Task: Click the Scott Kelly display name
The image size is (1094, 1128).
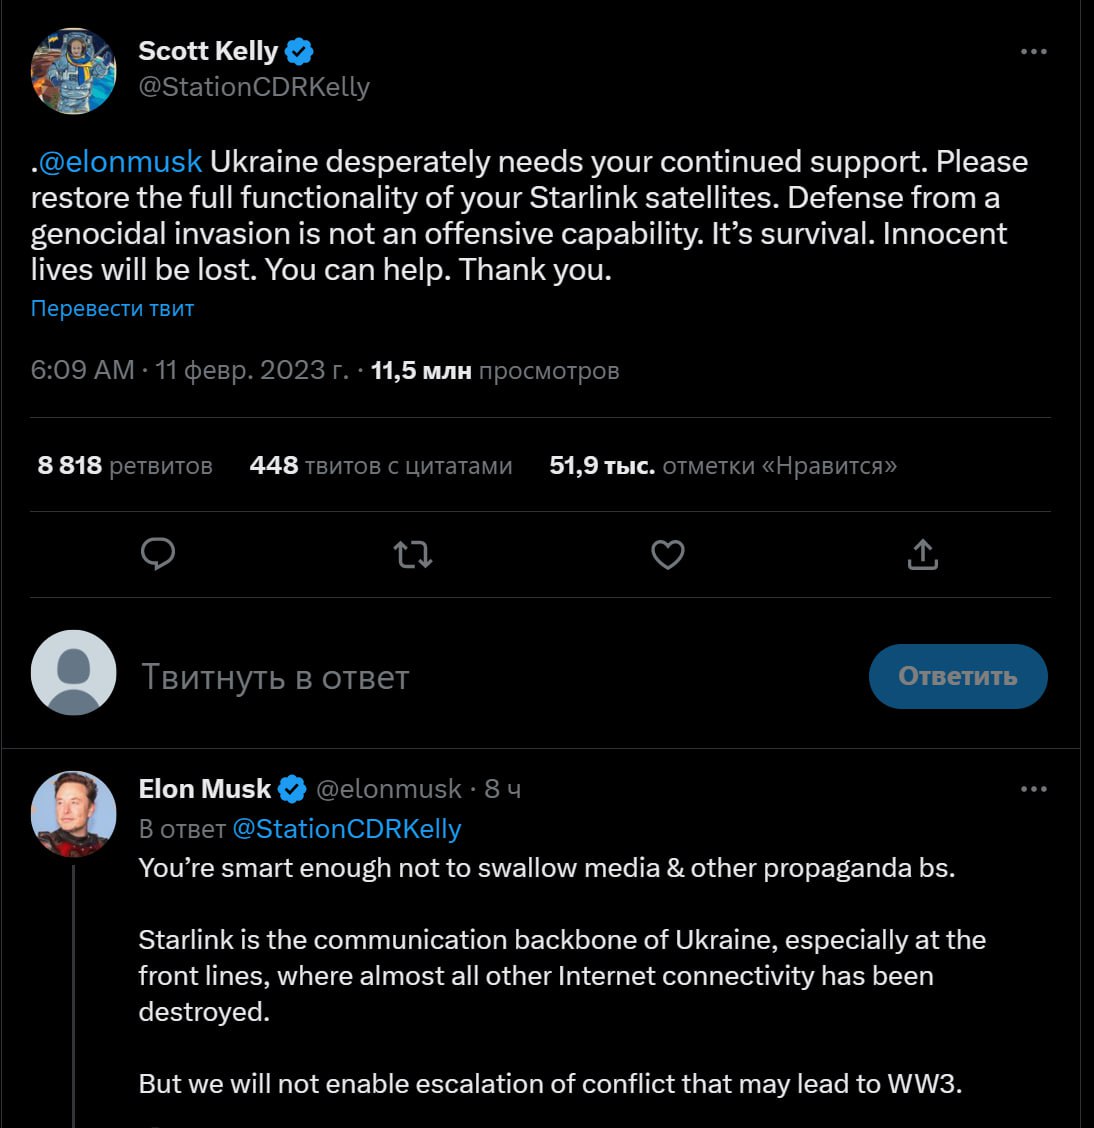Action: coord(208,51)
